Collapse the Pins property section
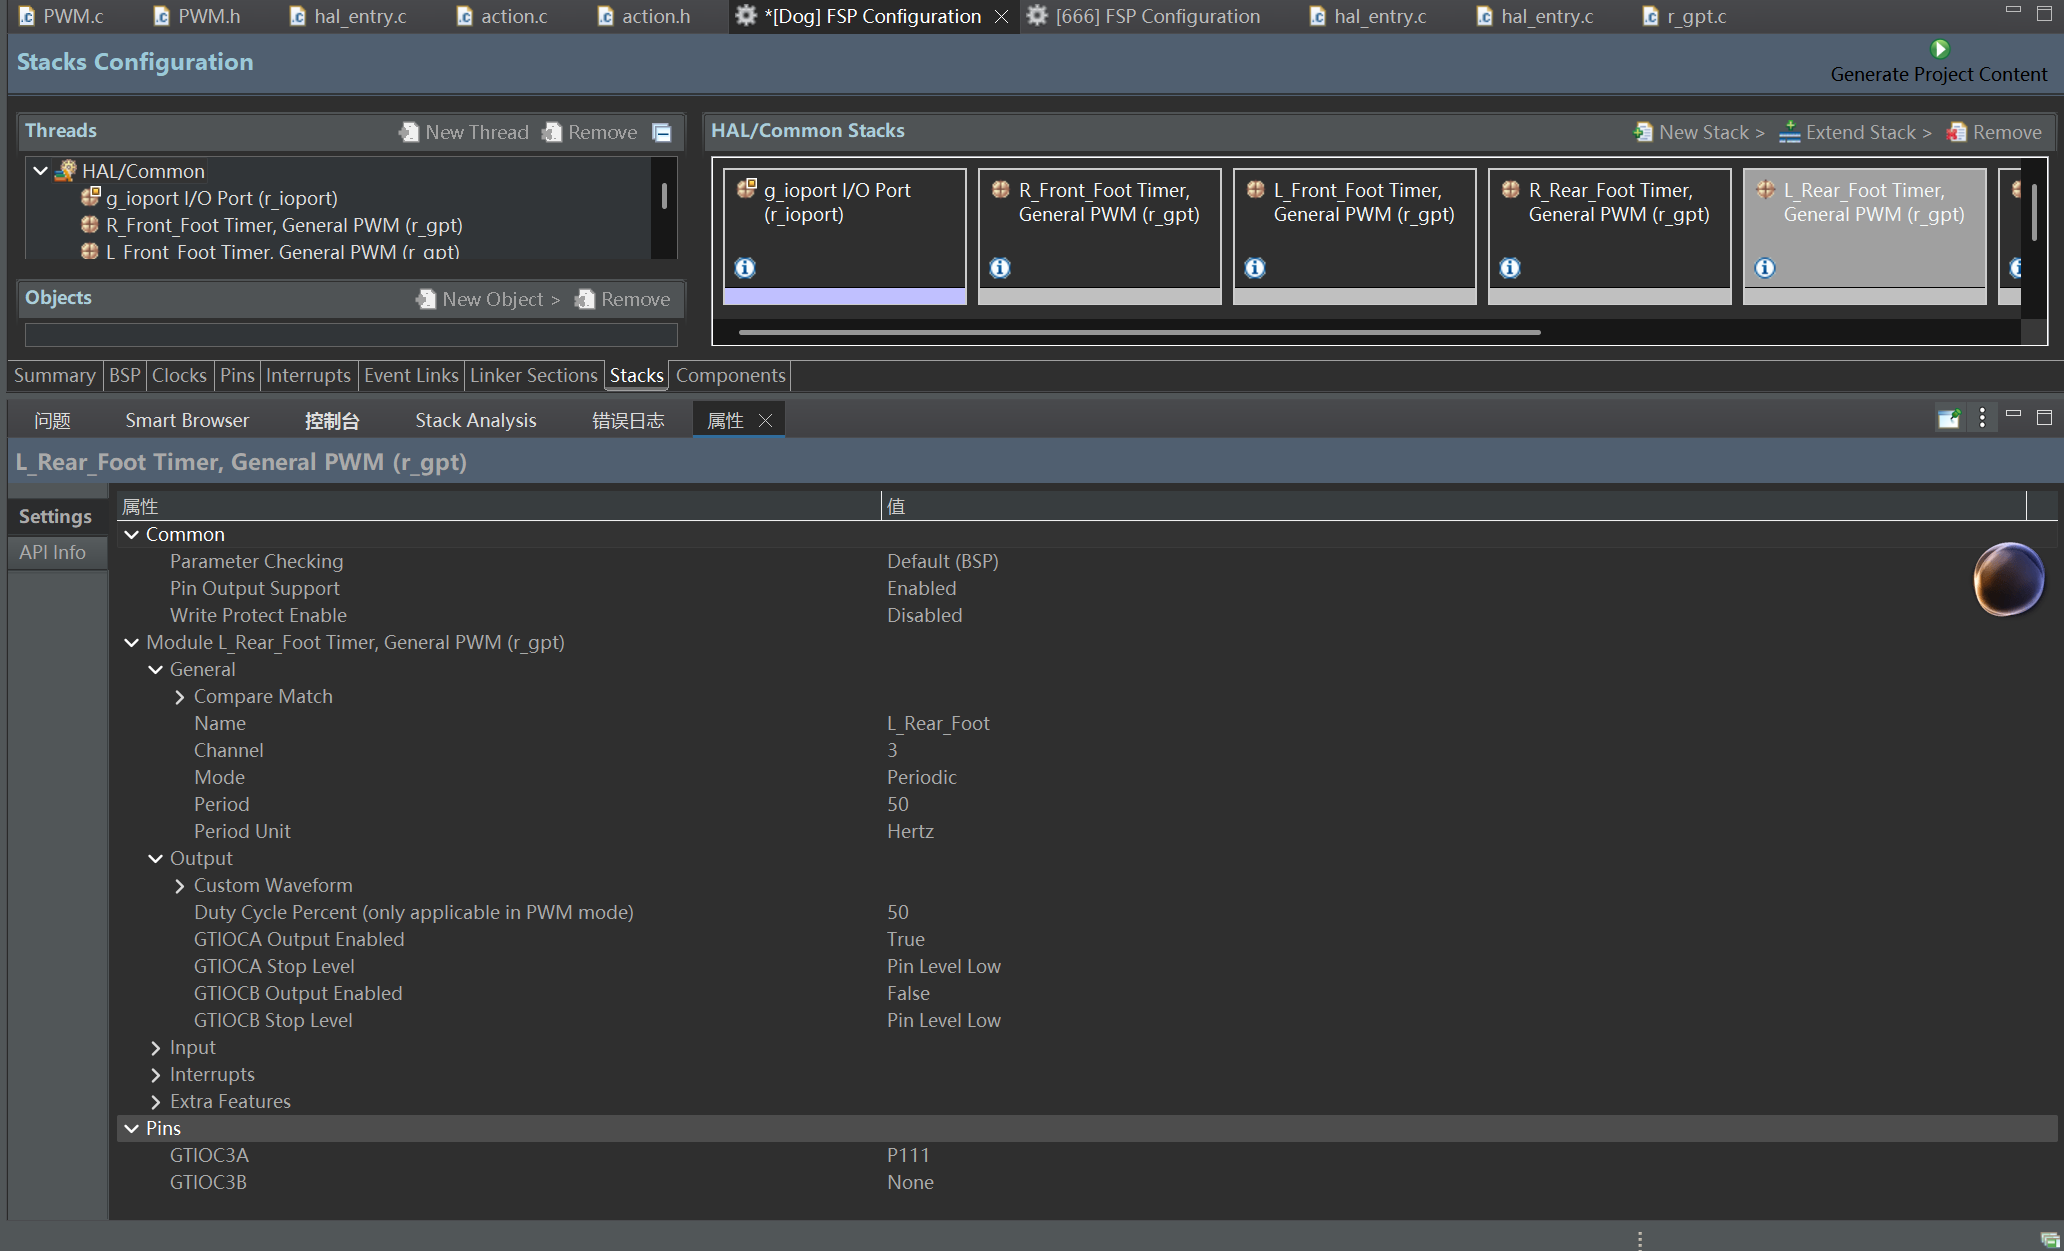2064x1251 pixels. pos(132,1129)
